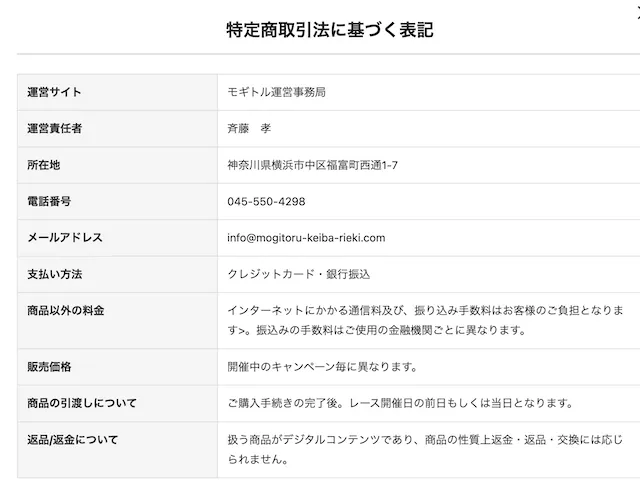Click the phone number 045-550-4298

pos(266,201)
